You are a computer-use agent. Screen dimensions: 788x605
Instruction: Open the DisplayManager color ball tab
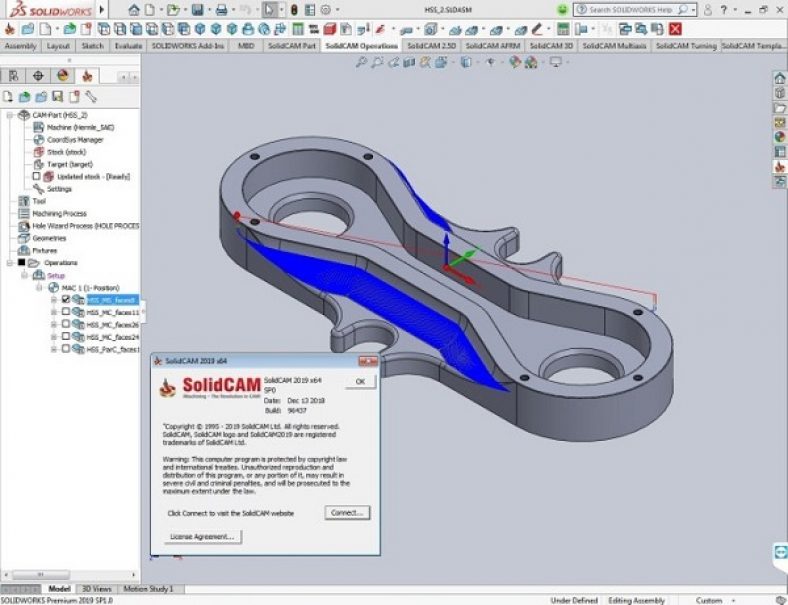click(x=63, y=76)
